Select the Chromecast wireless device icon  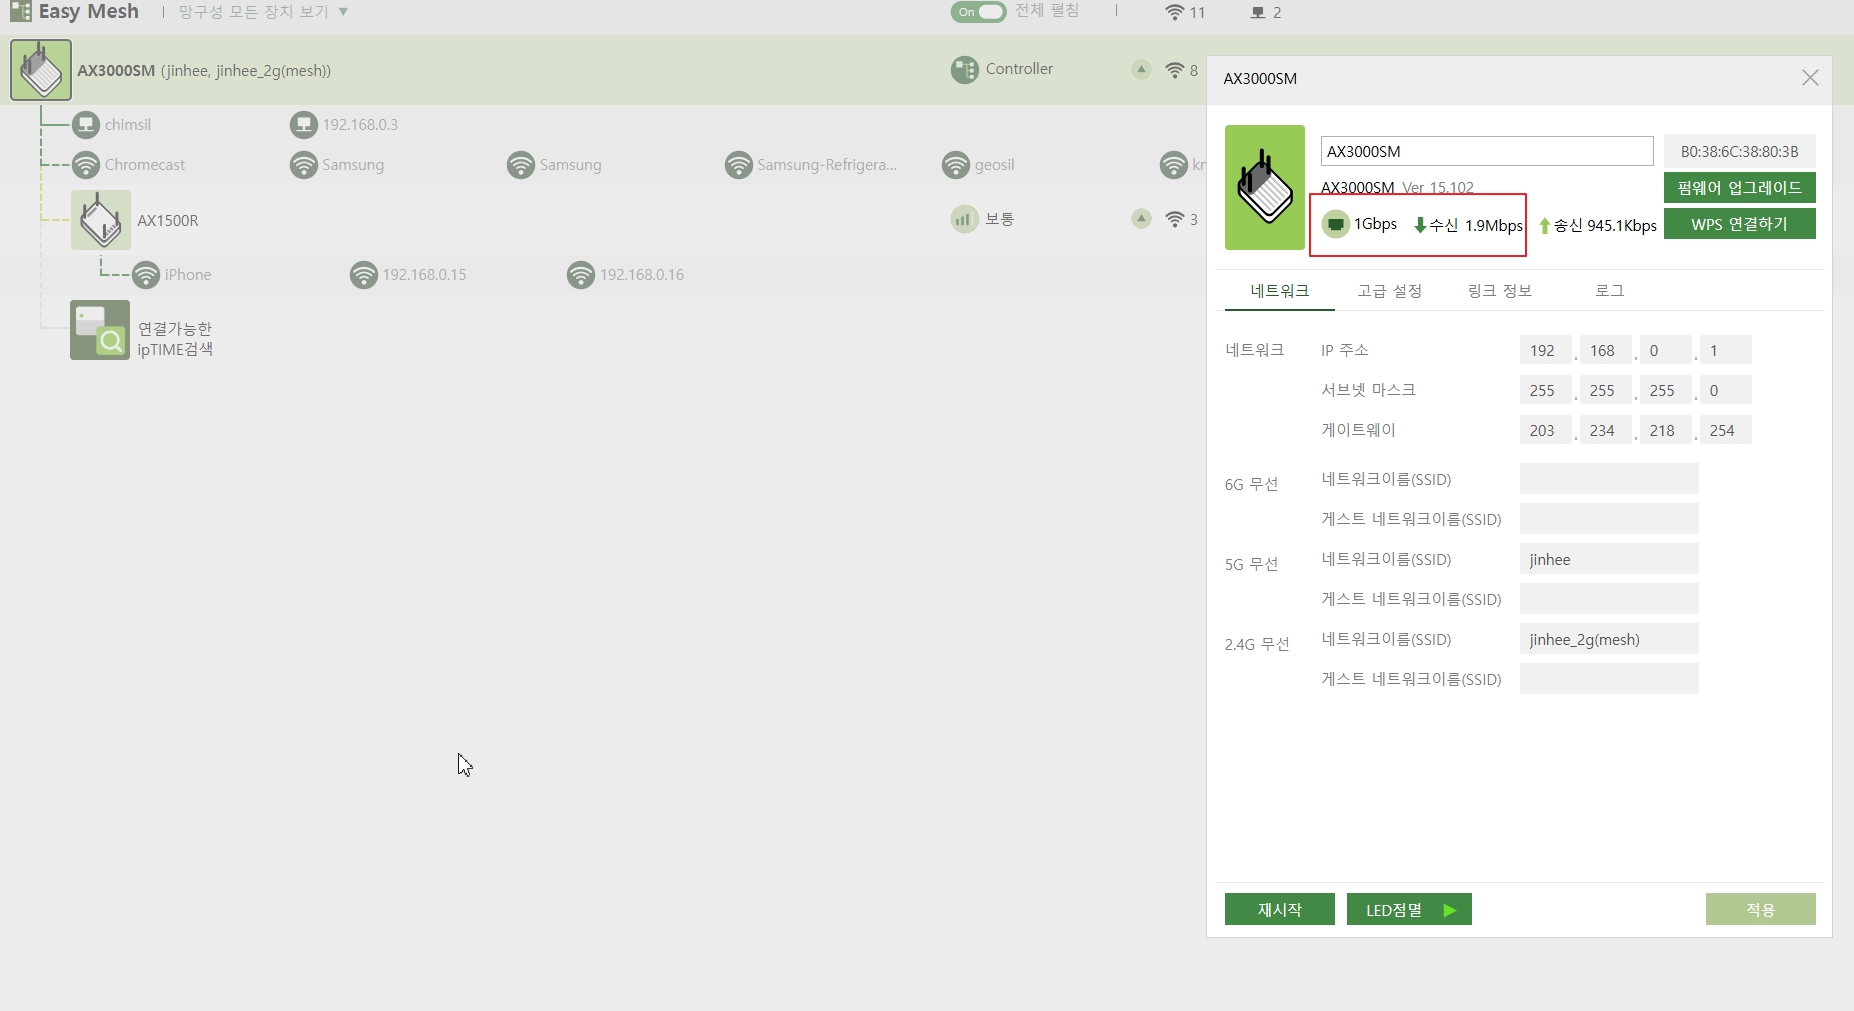coord(86,165)
